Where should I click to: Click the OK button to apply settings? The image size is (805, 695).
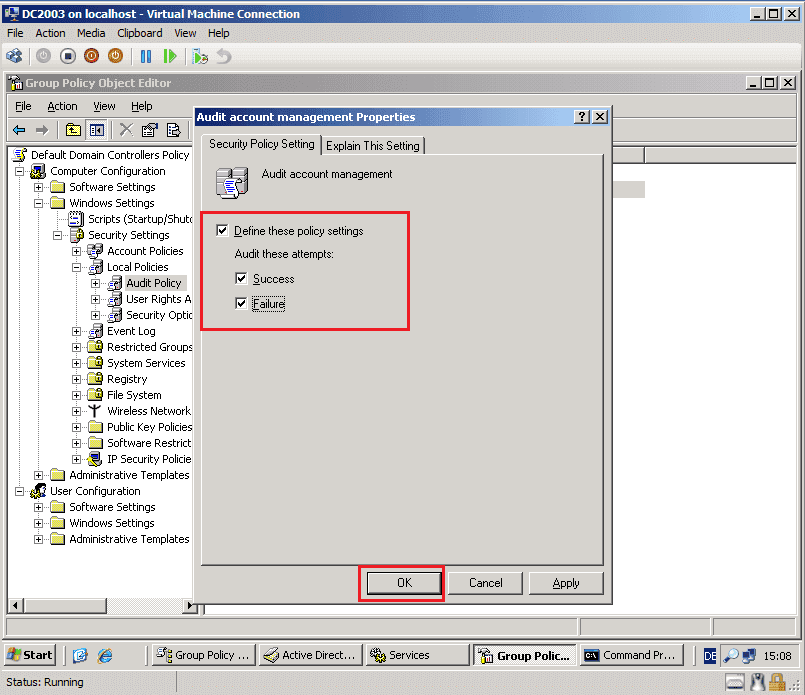pos(402,583)
